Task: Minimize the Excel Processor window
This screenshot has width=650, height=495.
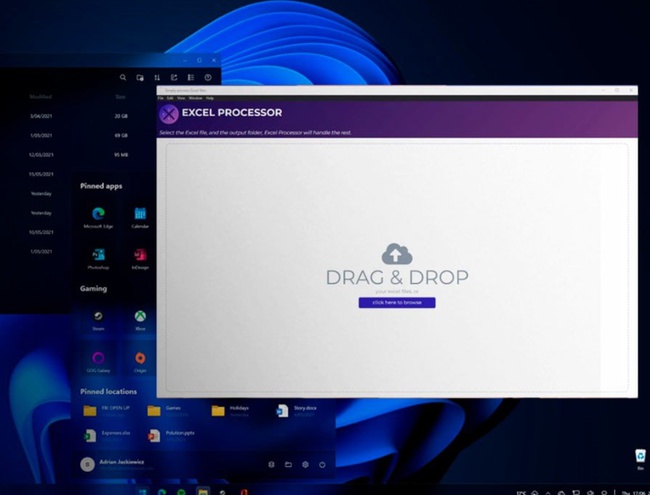Action: [603, 90]
